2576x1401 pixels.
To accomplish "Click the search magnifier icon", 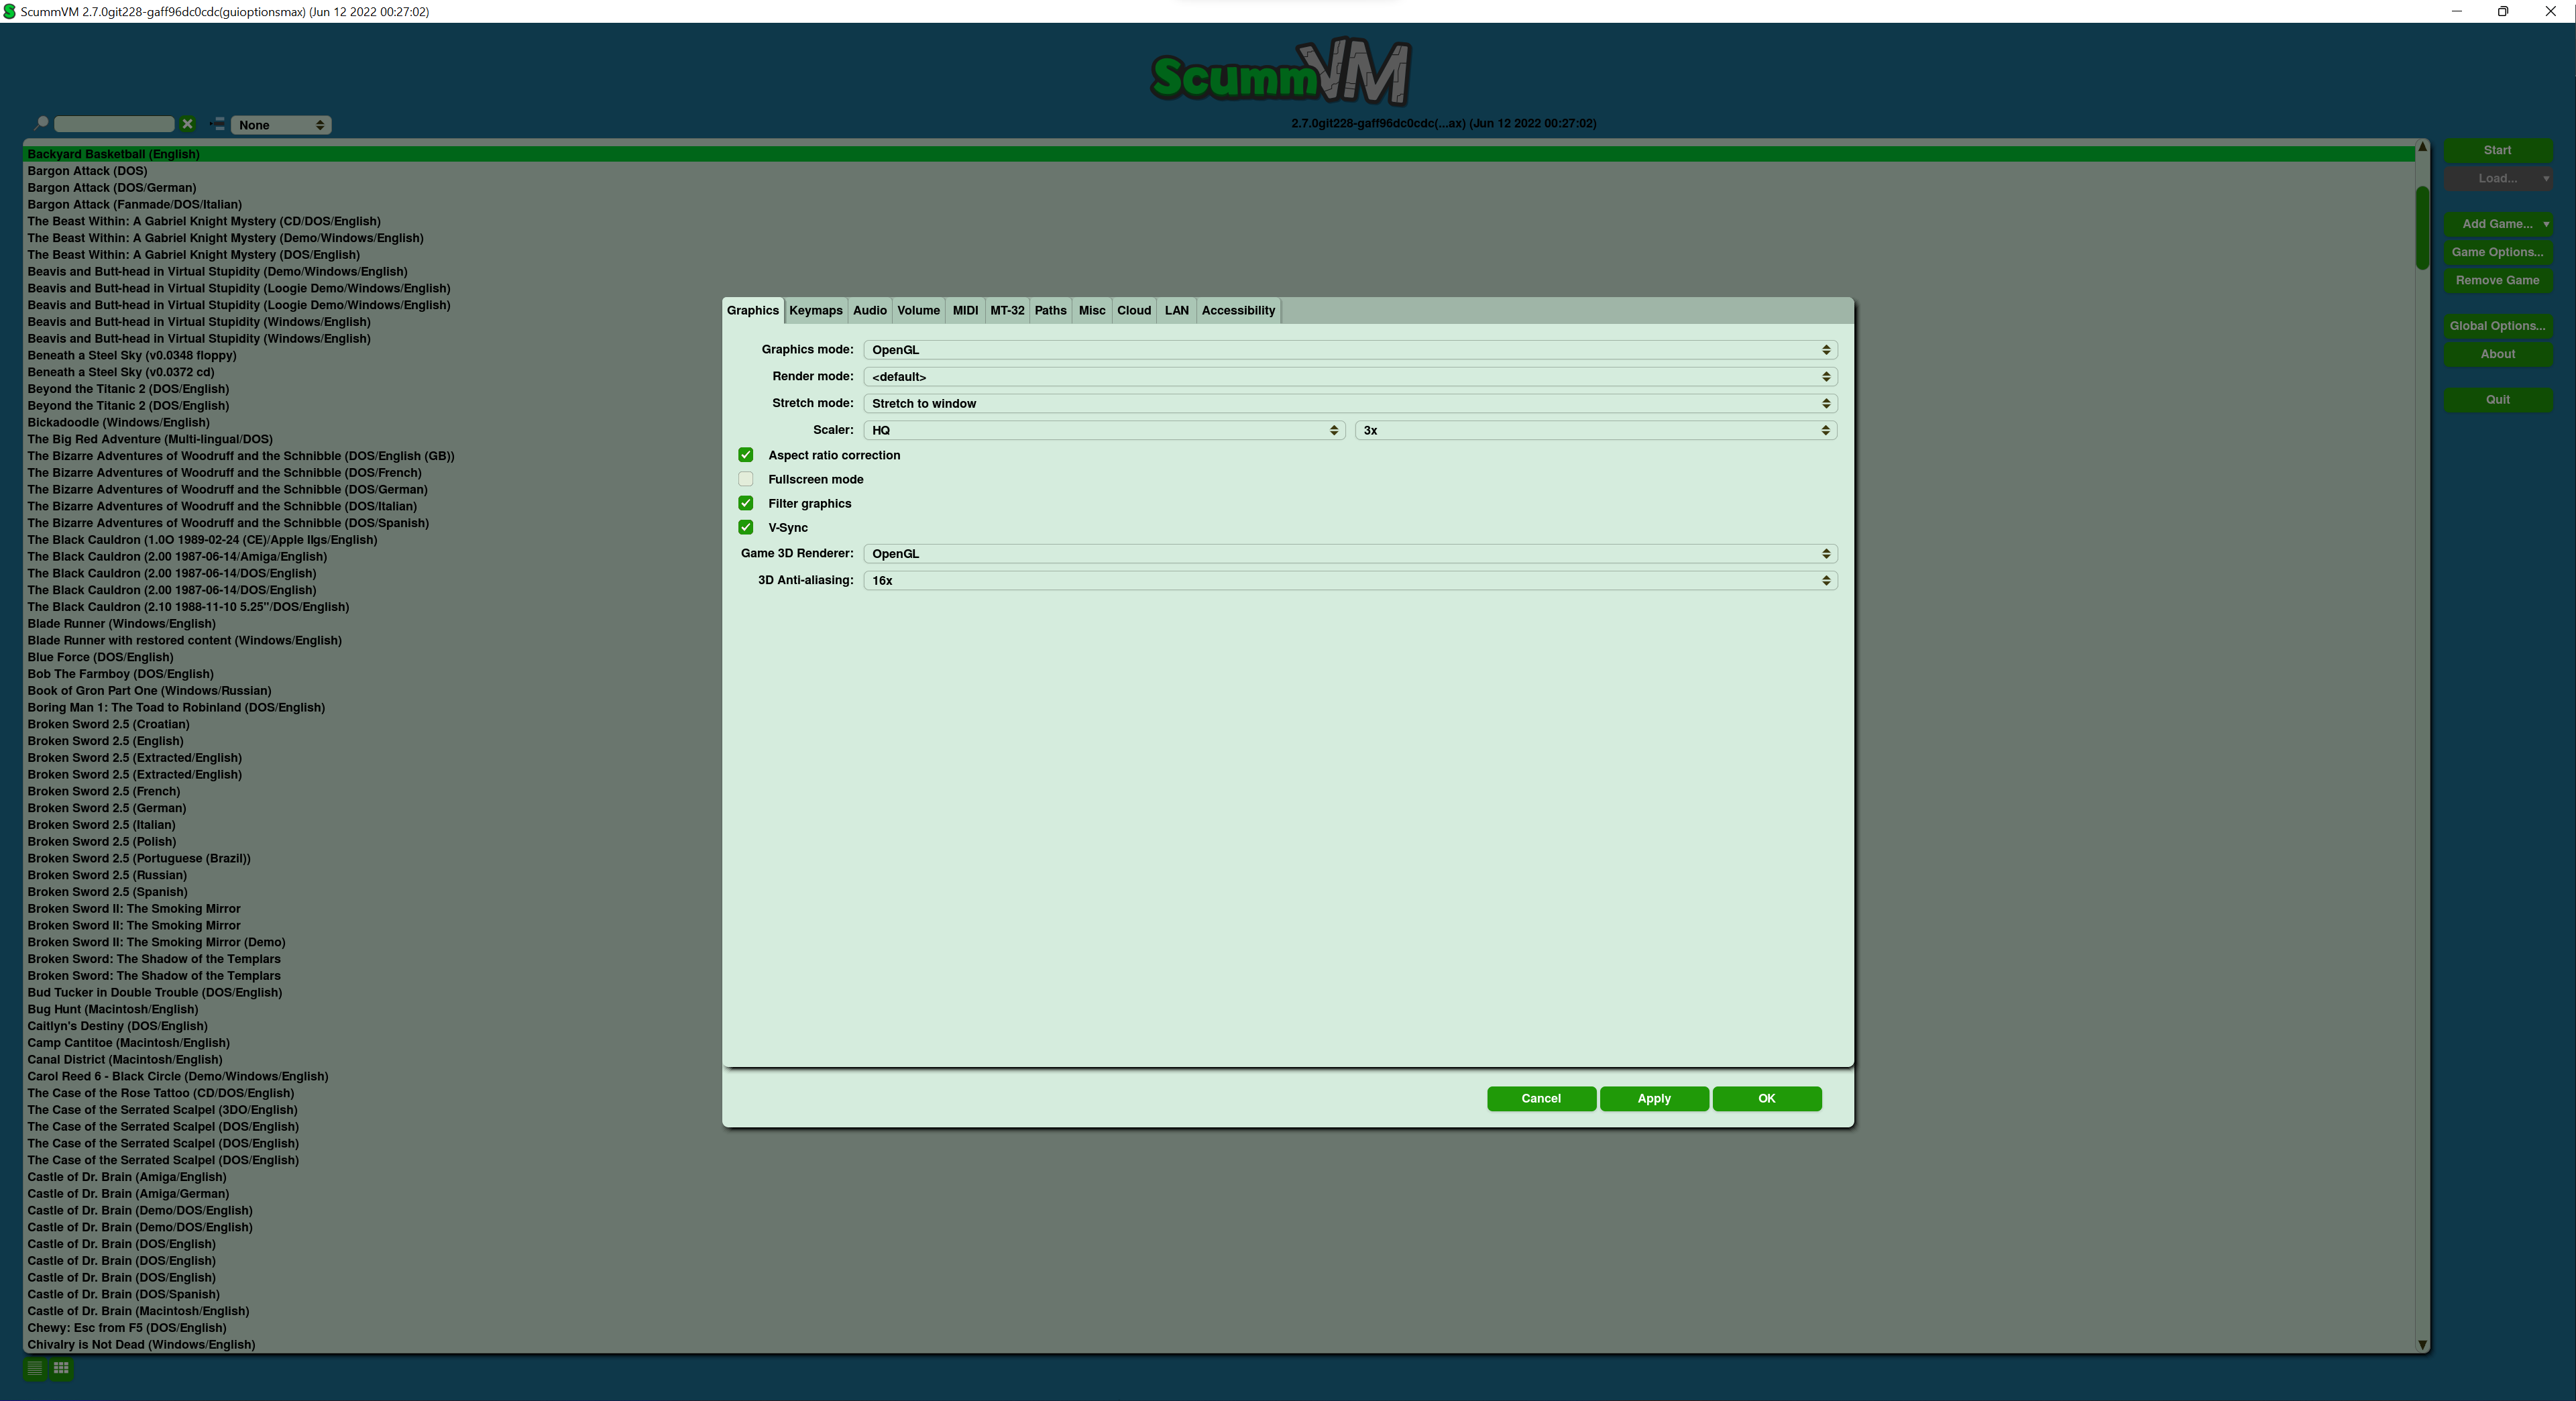I will click(41, 124).
